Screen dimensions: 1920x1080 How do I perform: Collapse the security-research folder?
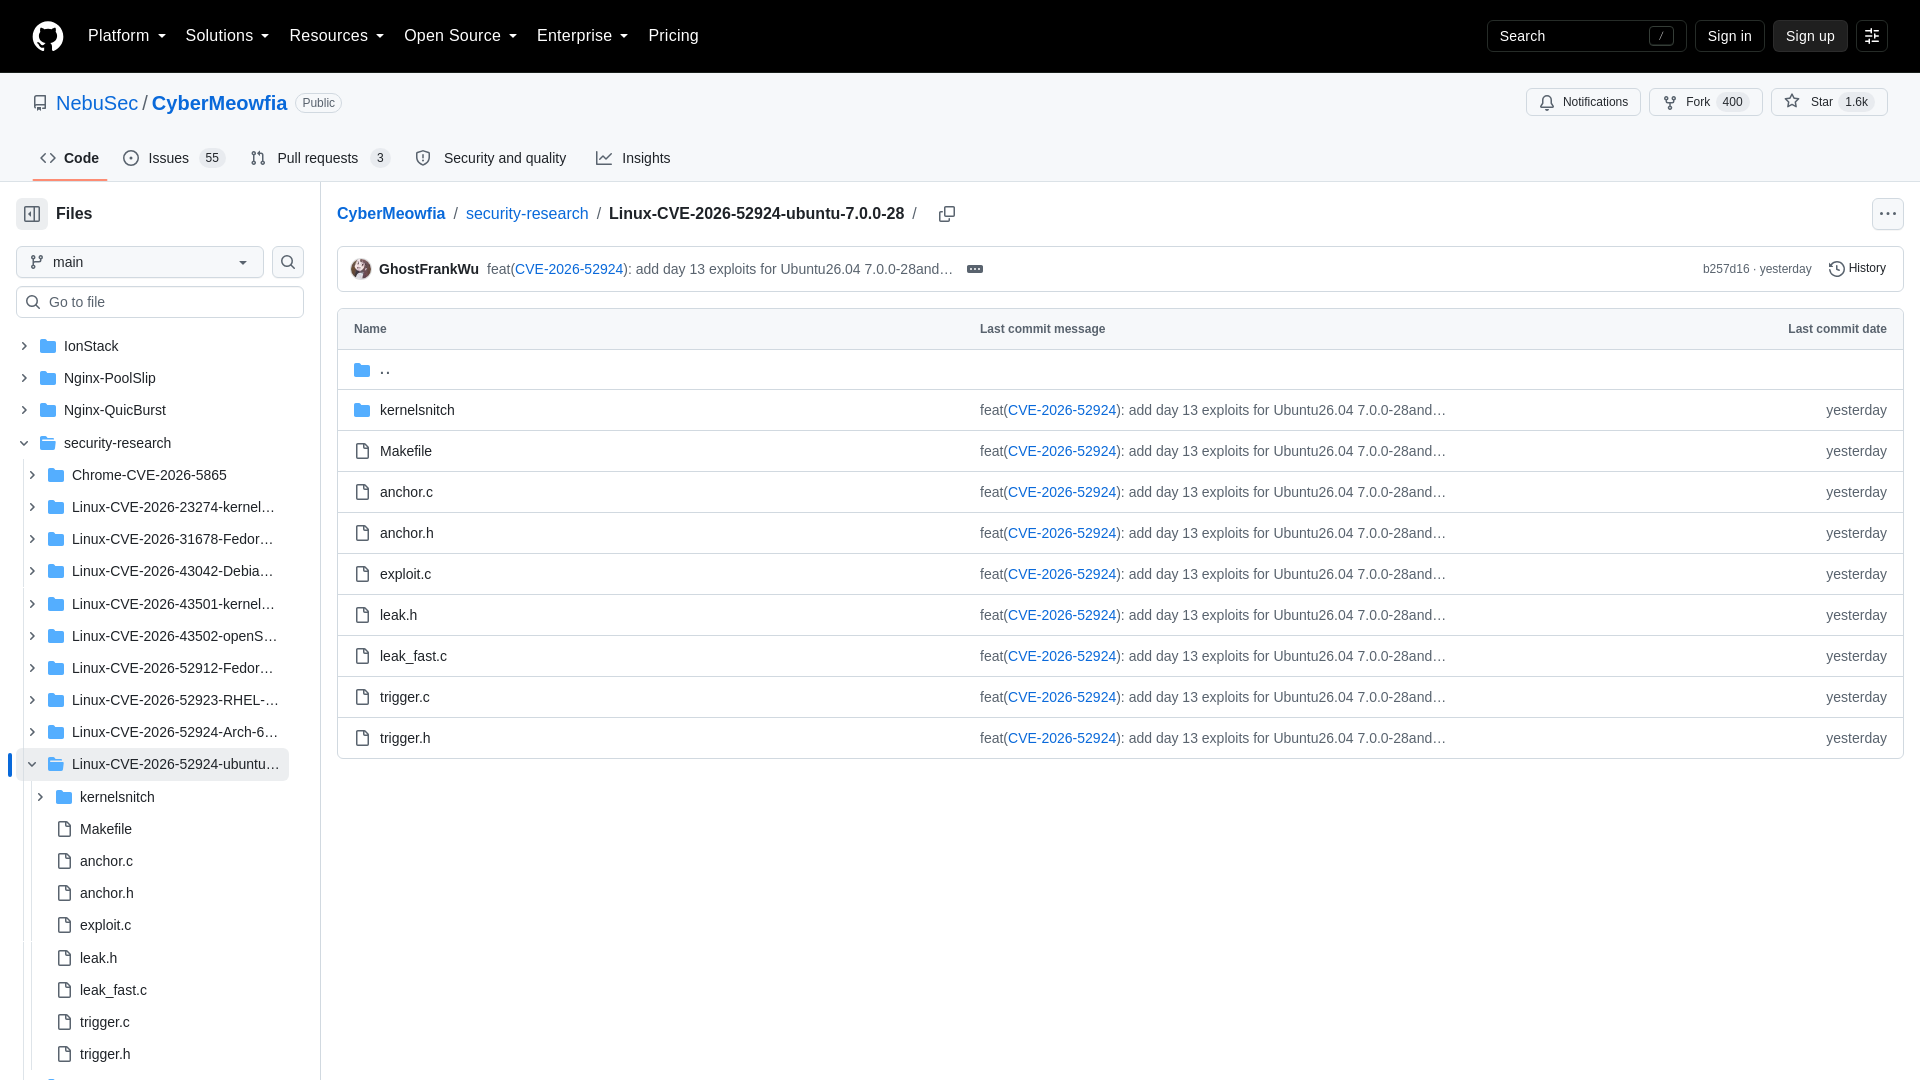pyautogui.click(x=24, y=443)
